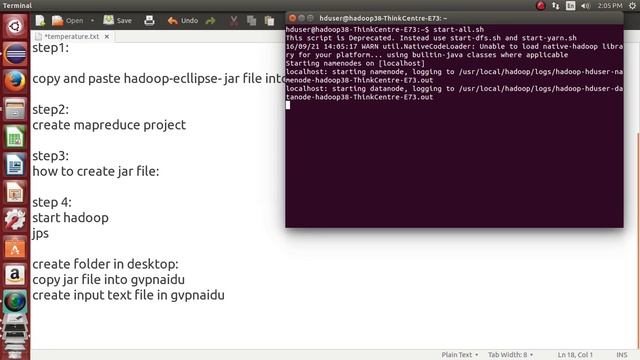The image size is (640, 360).
Task: Expand the recent files arrow beside Open
Action: 92,20
